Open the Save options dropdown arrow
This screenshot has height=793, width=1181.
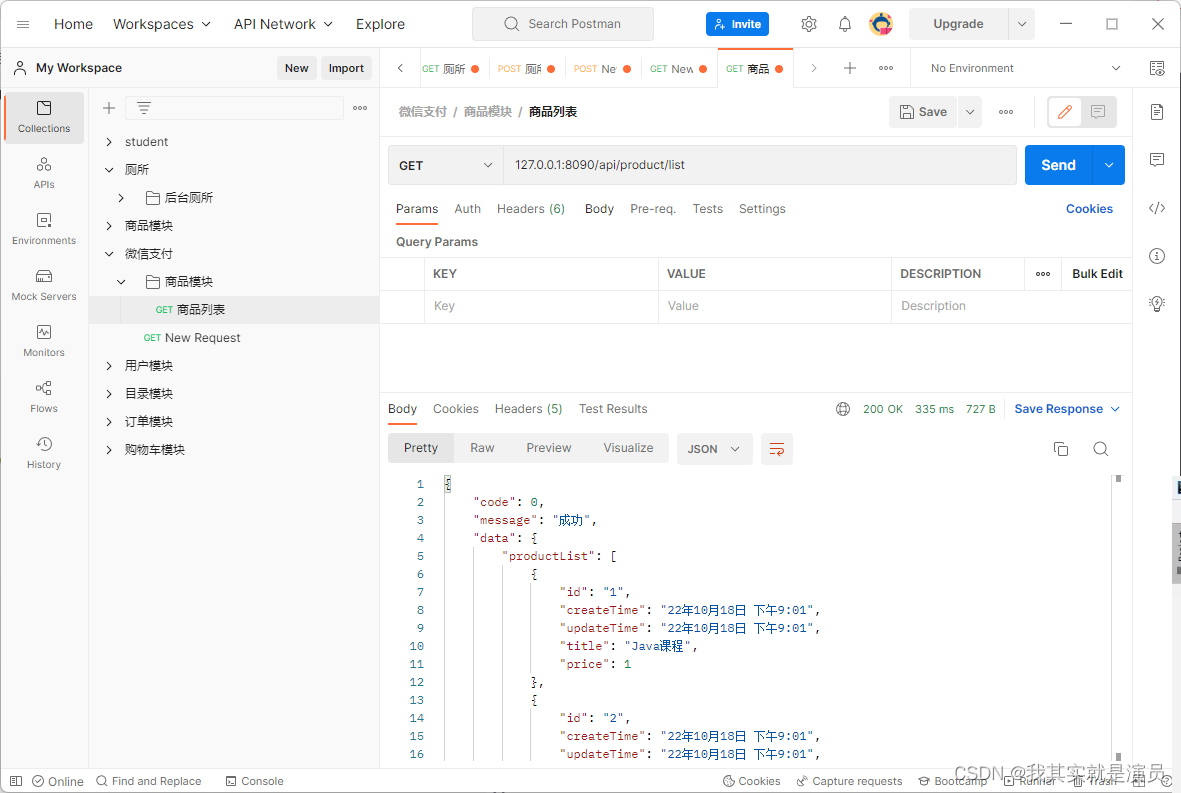click(970, 112)
